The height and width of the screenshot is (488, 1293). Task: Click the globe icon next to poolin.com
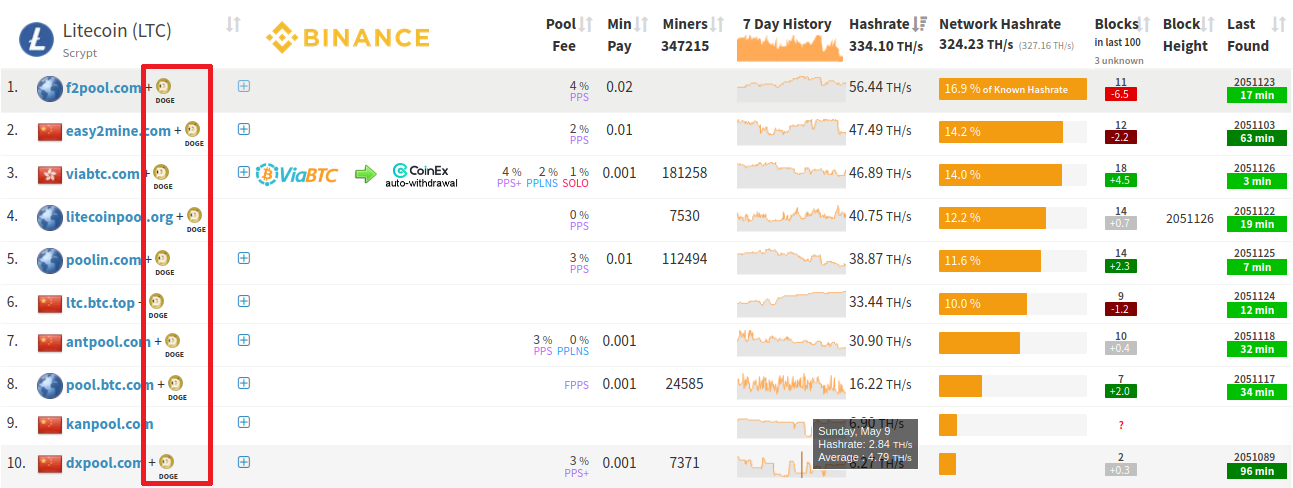(x=49, y=260)
